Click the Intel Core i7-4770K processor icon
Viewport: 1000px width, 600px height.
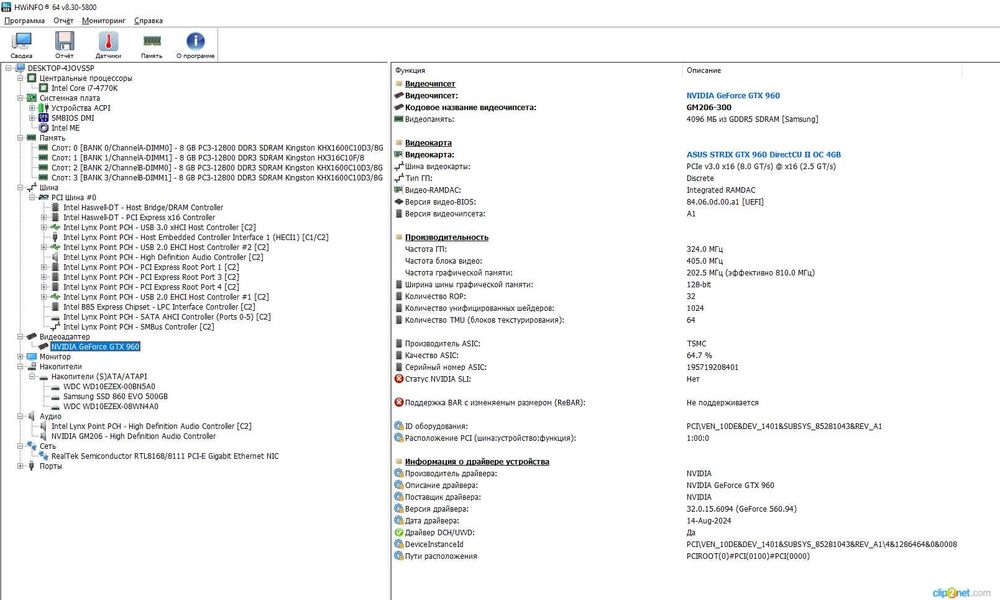(43, 88)
